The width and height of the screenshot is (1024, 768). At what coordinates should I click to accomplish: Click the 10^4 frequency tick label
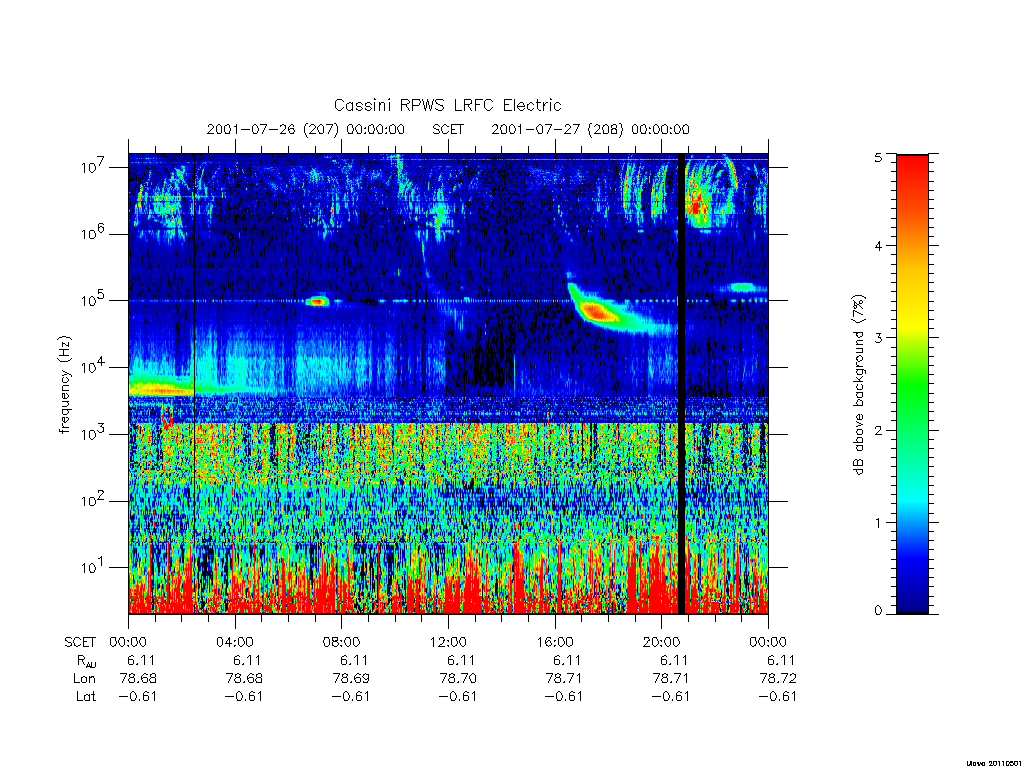[94, 367]
